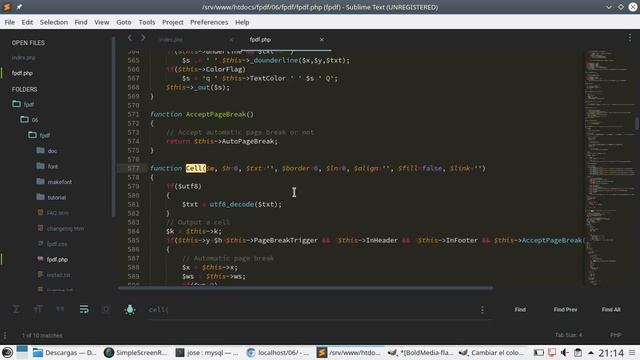
Task: Open the Edit menu
Action: pyautogui.click(x=27, y=22)
